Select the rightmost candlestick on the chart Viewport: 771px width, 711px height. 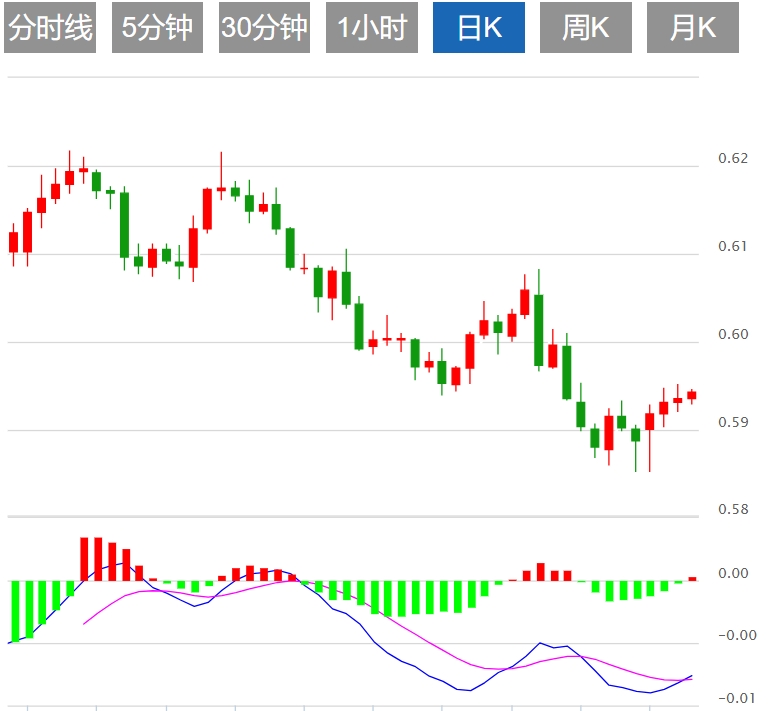[692, 395]
